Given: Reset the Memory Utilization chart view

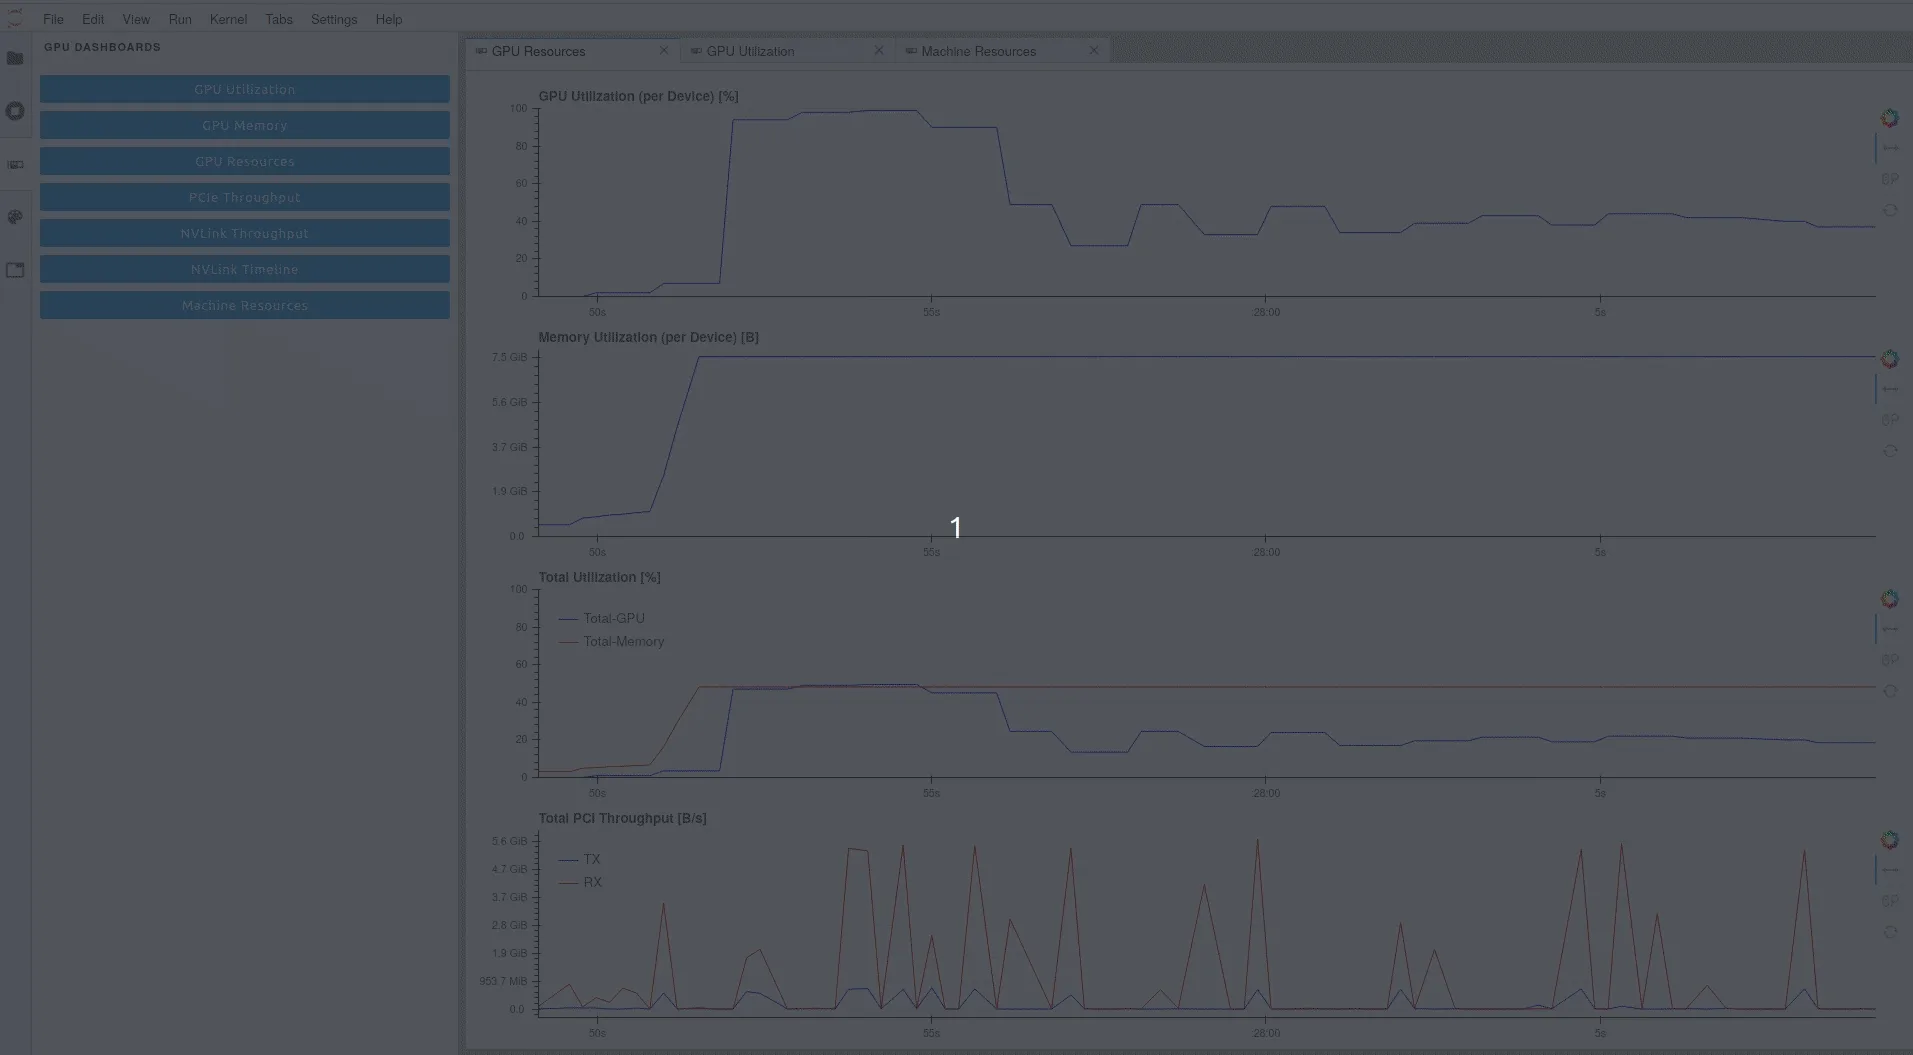Looking at the screenshot, I should pos(1889,451).
